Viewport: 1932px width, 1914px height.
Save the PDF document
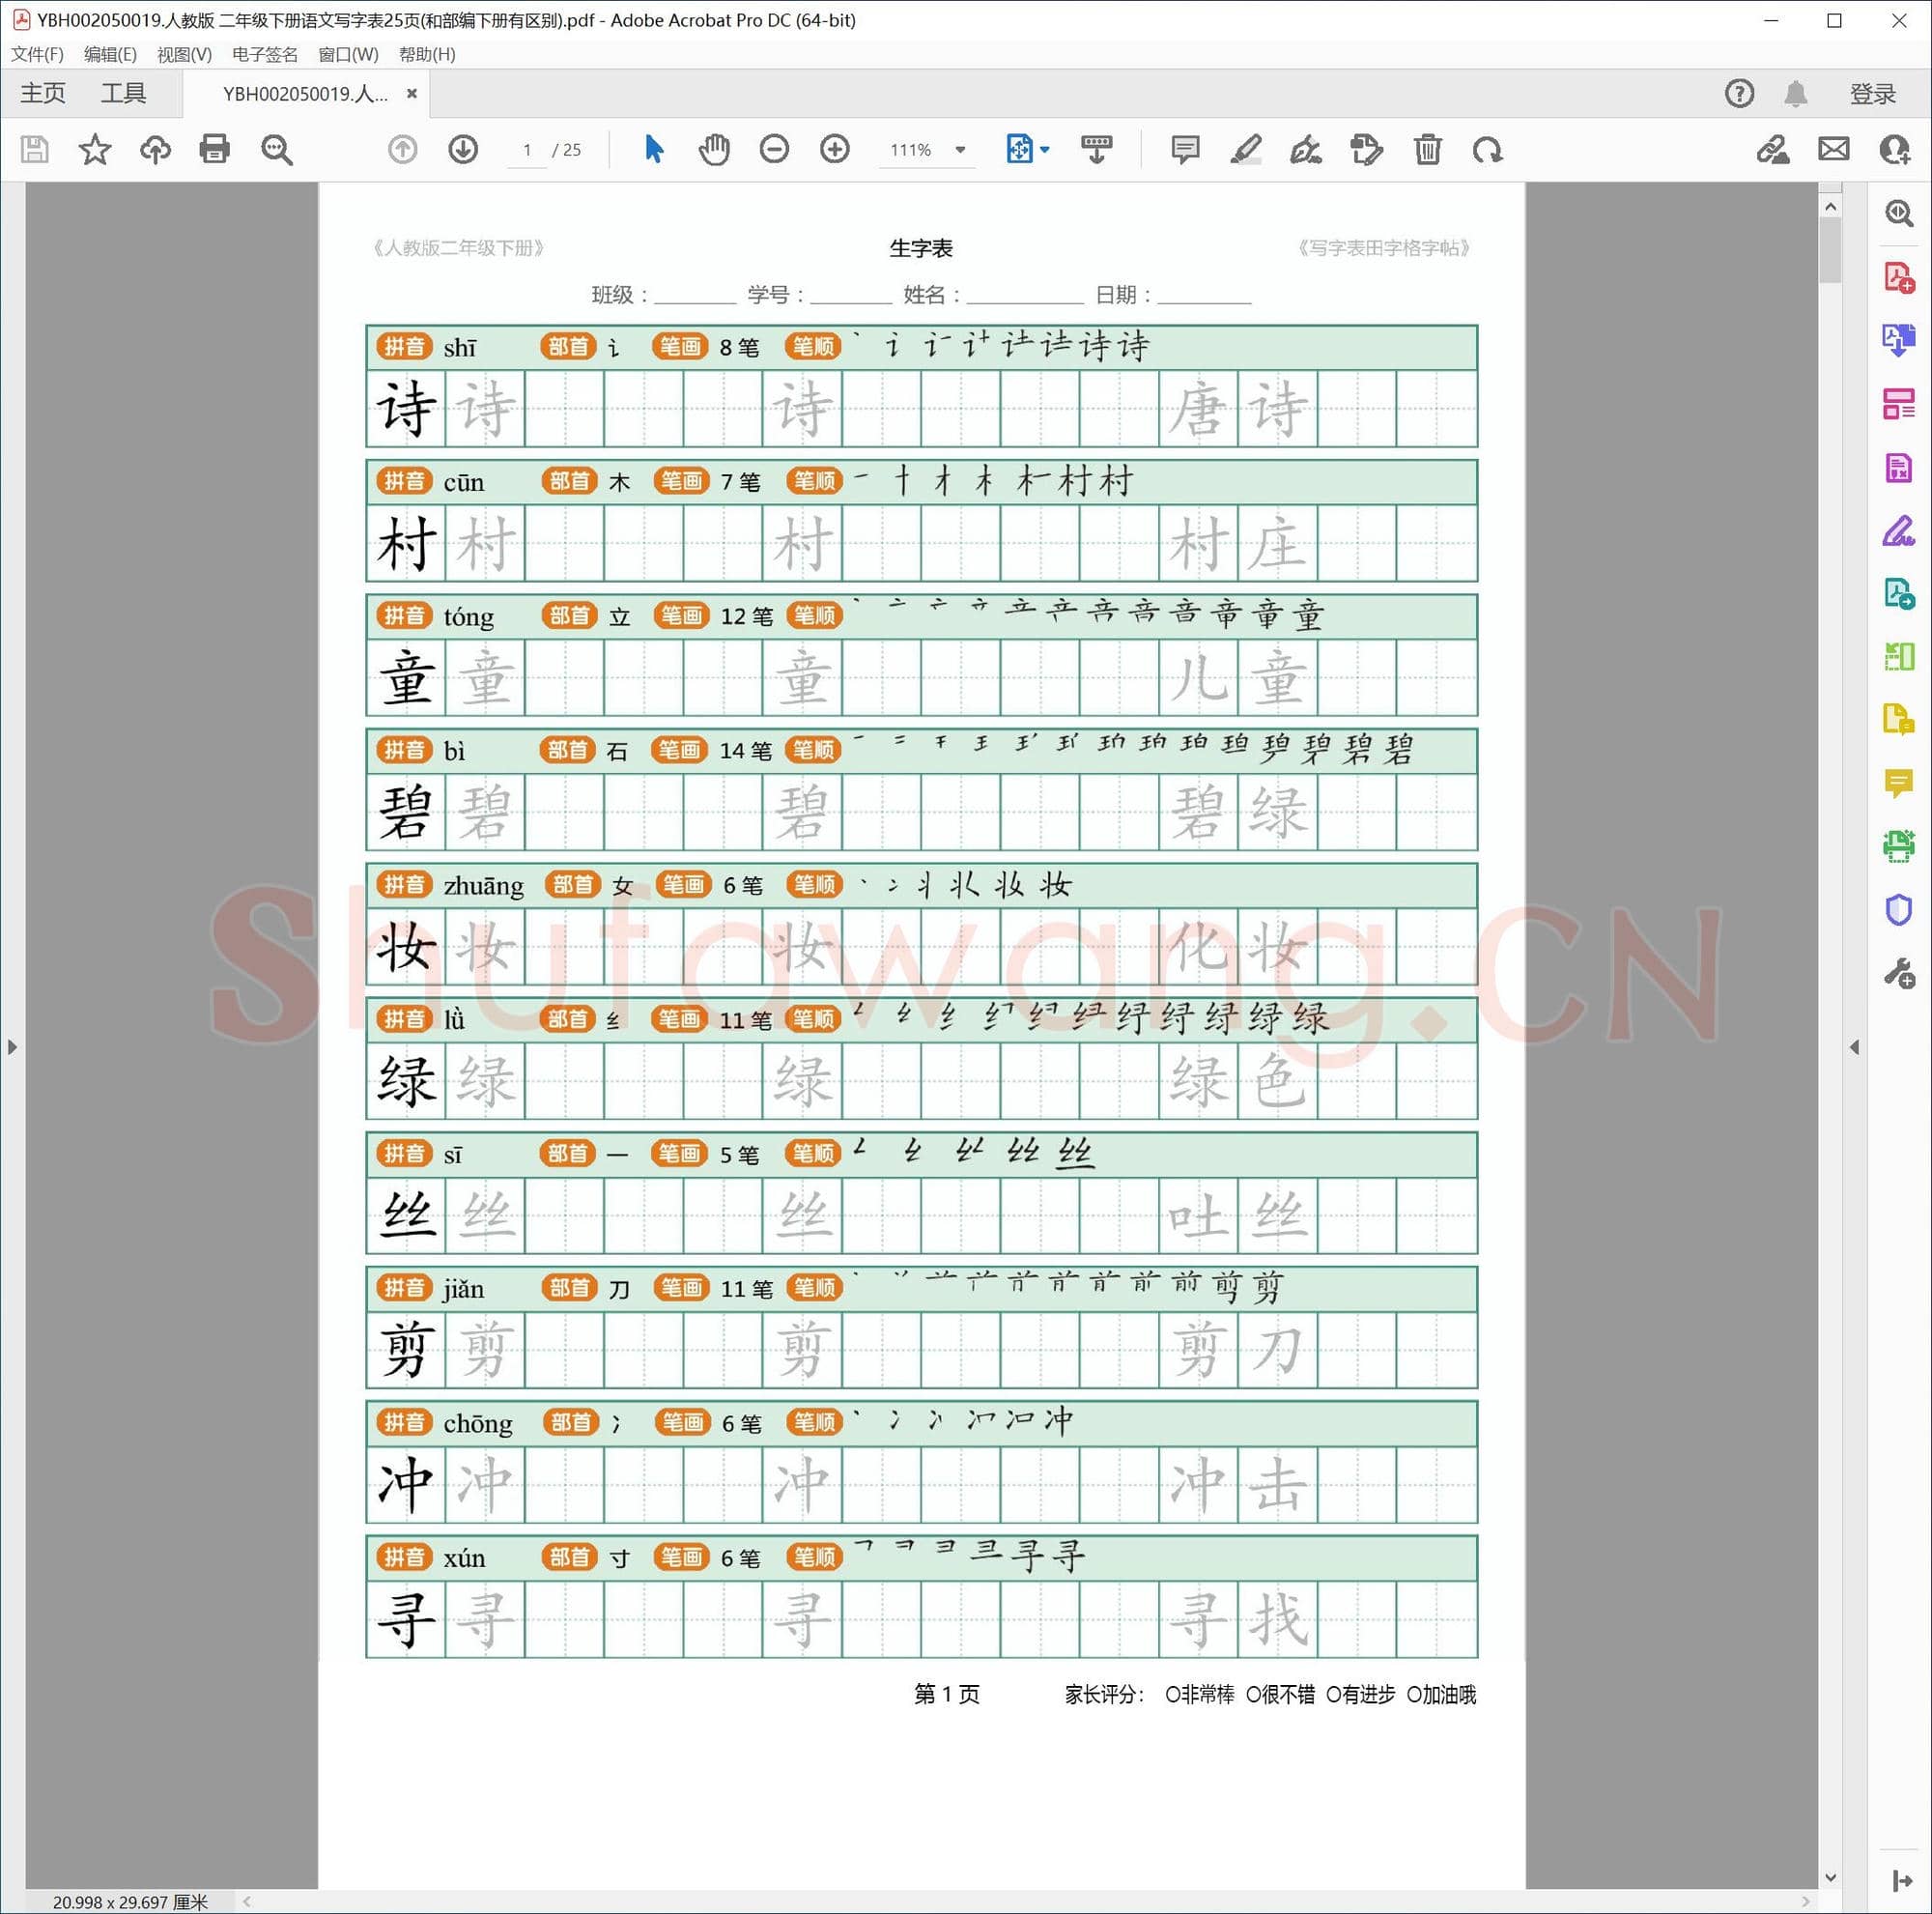33,150
